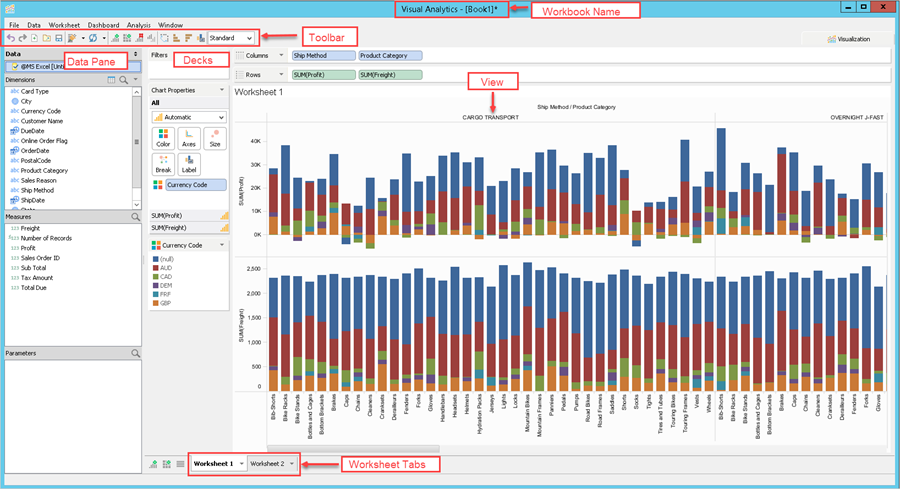The width and height of the screenshot is (900, 489).
Task: Expand the Automatic chart type dropdown
Action: [x=220, y=117]
